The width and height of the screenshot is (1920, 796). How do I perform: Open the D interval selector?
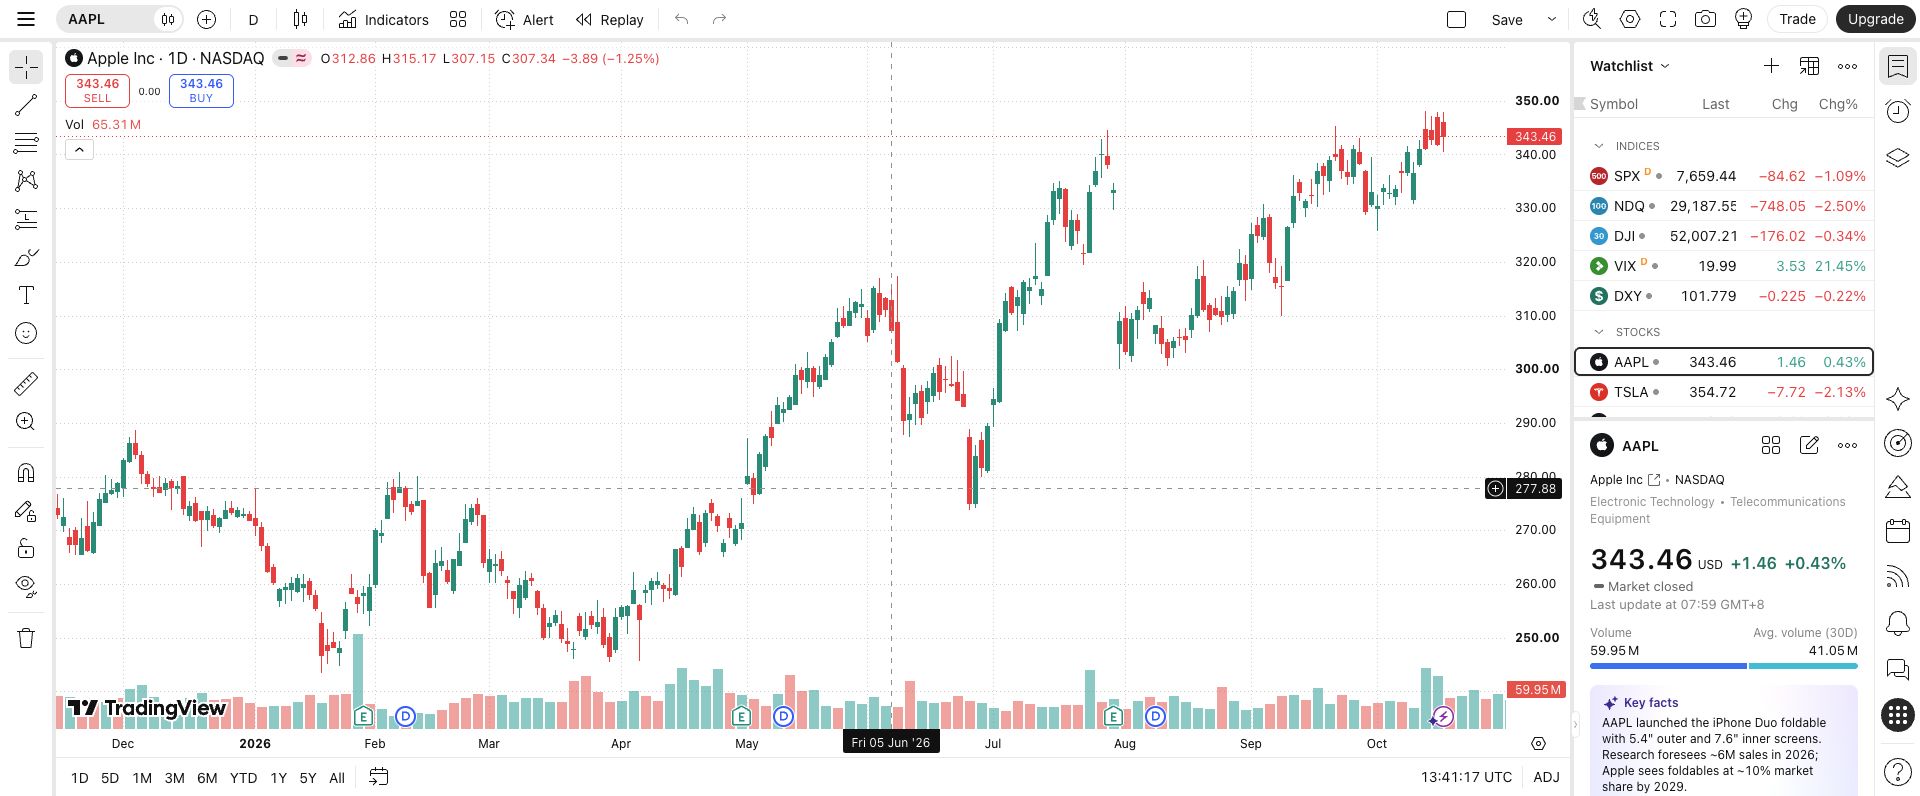[x=253, y=19]
